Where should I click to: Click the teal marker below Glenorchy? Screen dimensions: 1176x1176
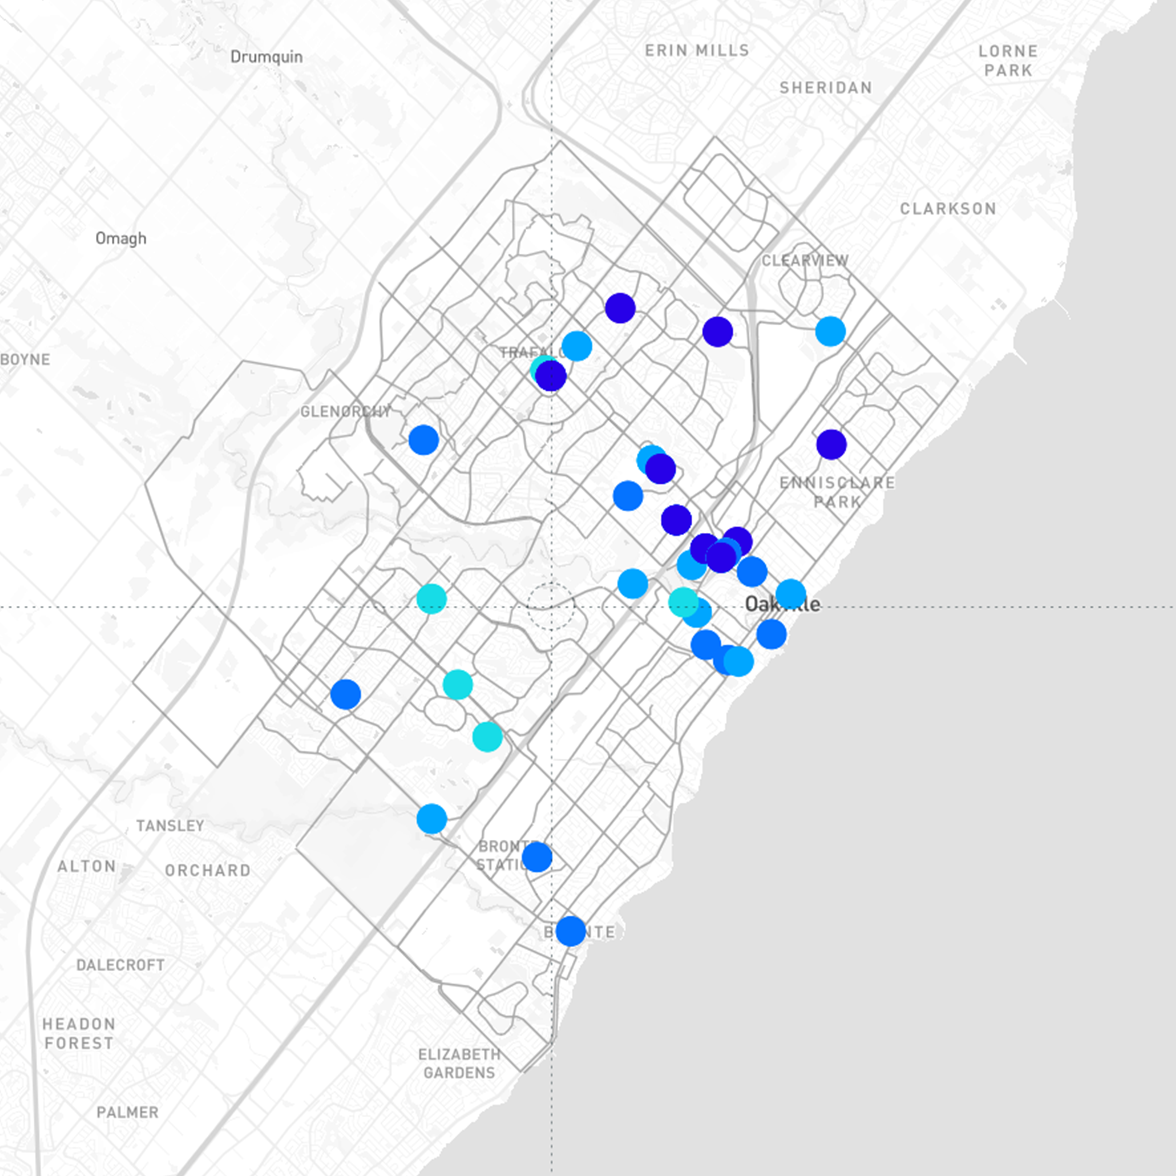click(x=430, y=600)
